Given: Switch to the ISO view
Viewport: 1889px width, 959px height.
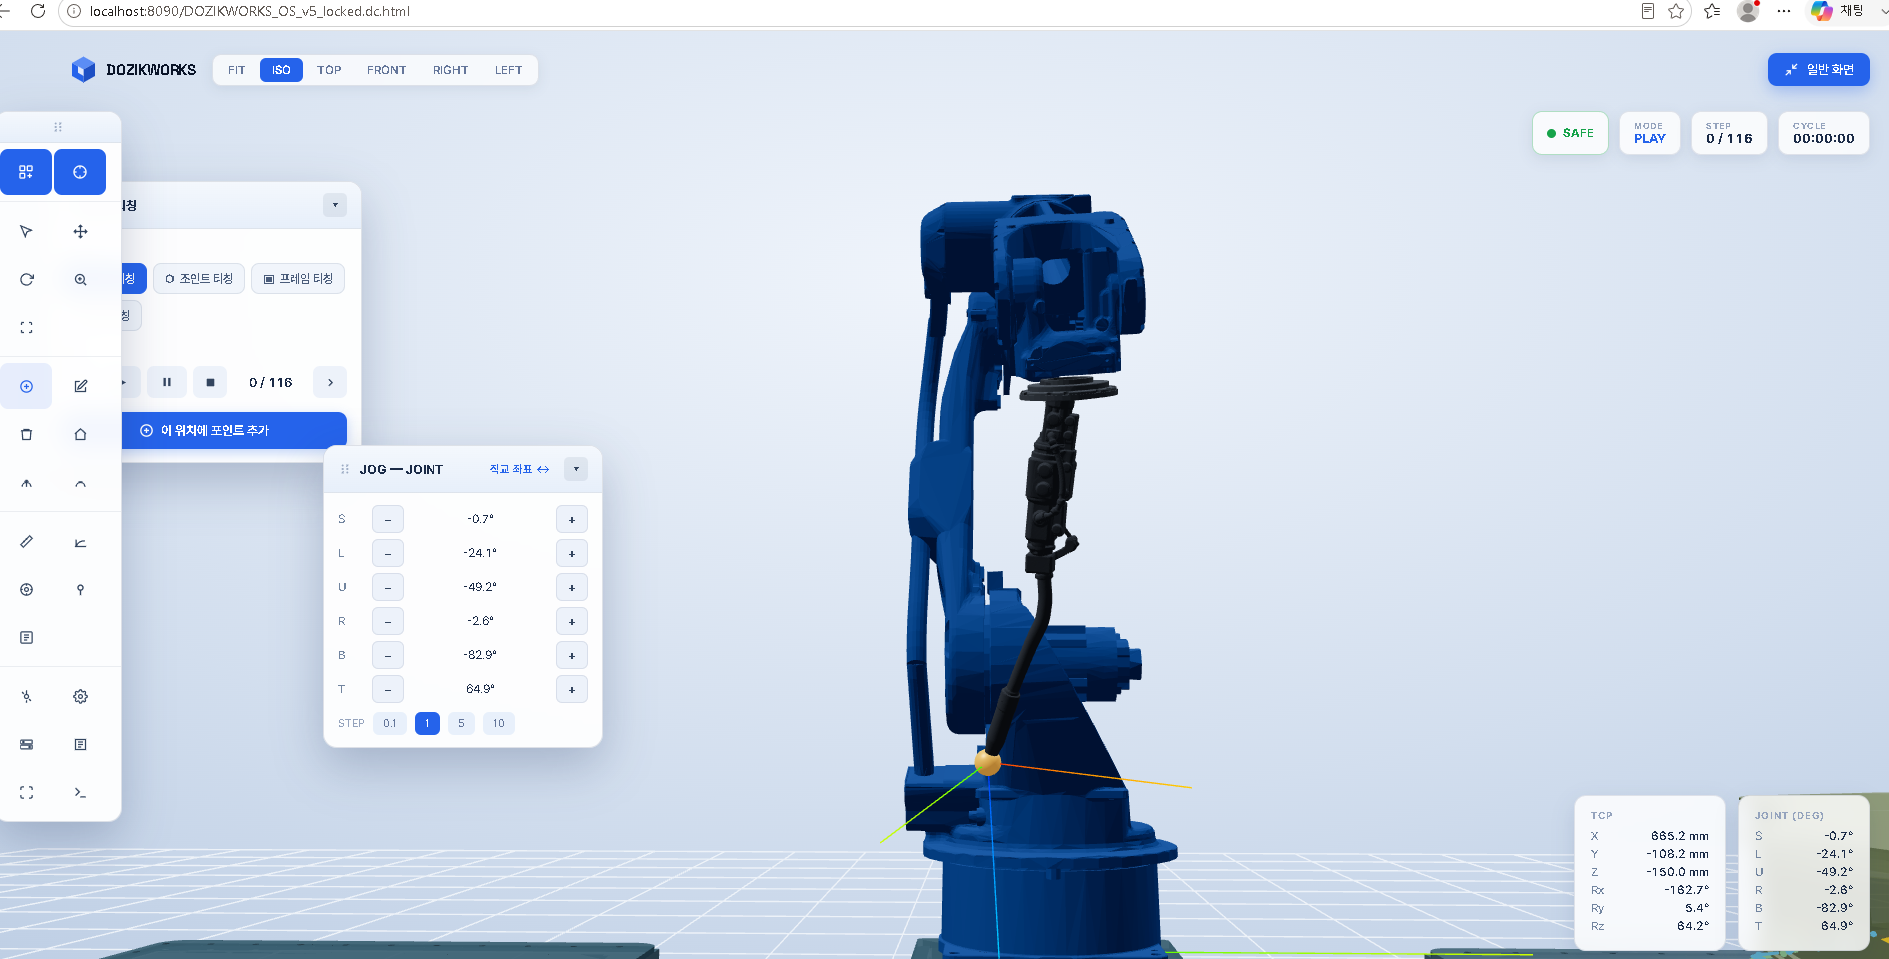Looking at the screenshot, I should pyautogui.click(x=281, y=70).
